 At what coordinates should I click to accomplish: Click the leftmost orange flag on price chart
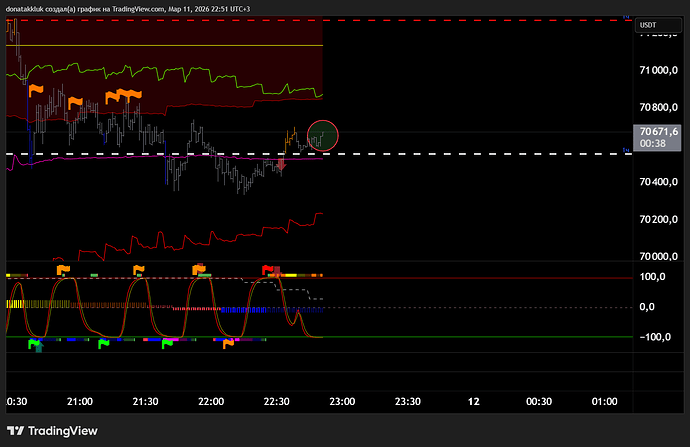click(35, 90)
